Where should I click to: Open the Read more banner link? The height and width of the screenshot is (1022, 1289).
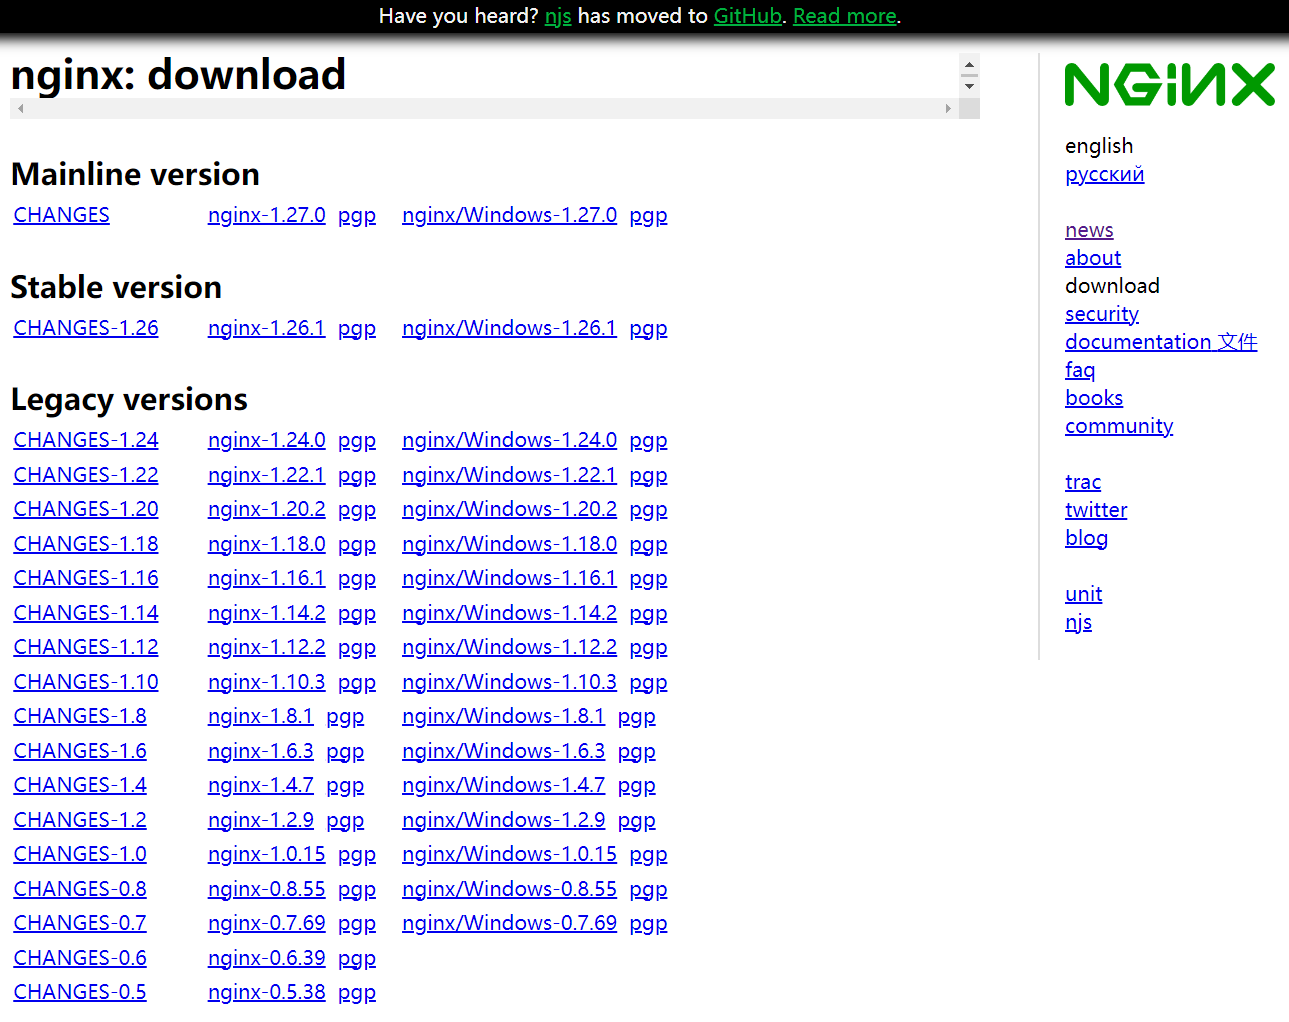point(844,16)
